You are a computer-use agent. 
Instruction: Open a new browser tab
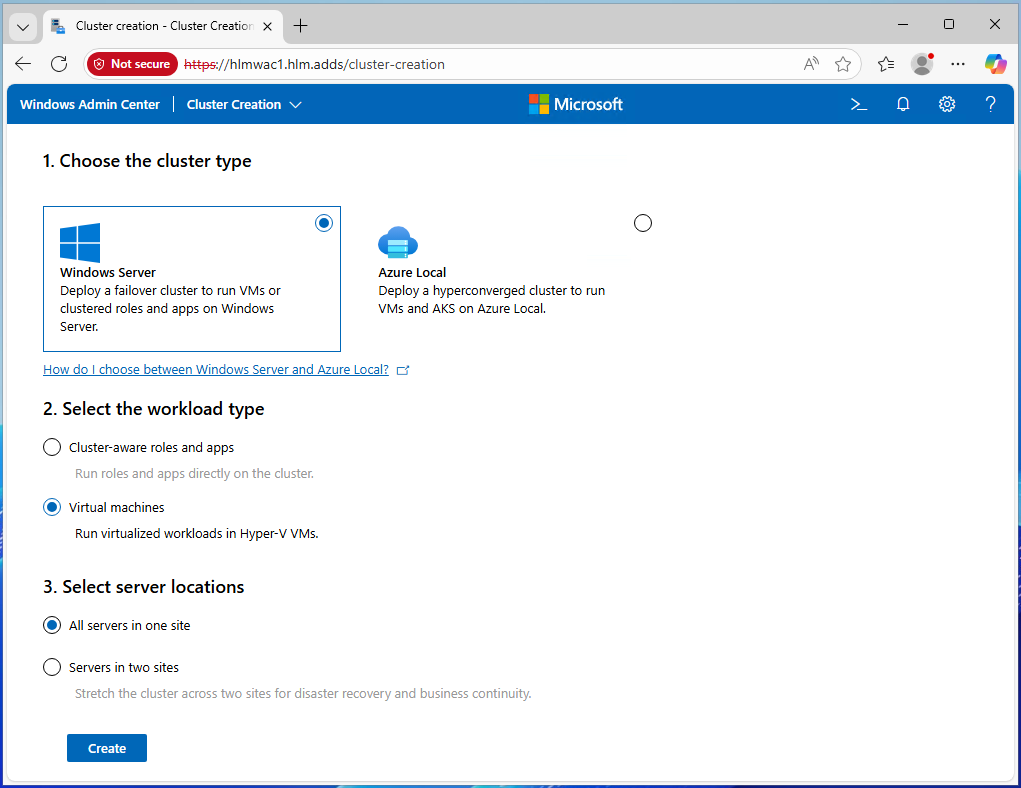[300, 26]
